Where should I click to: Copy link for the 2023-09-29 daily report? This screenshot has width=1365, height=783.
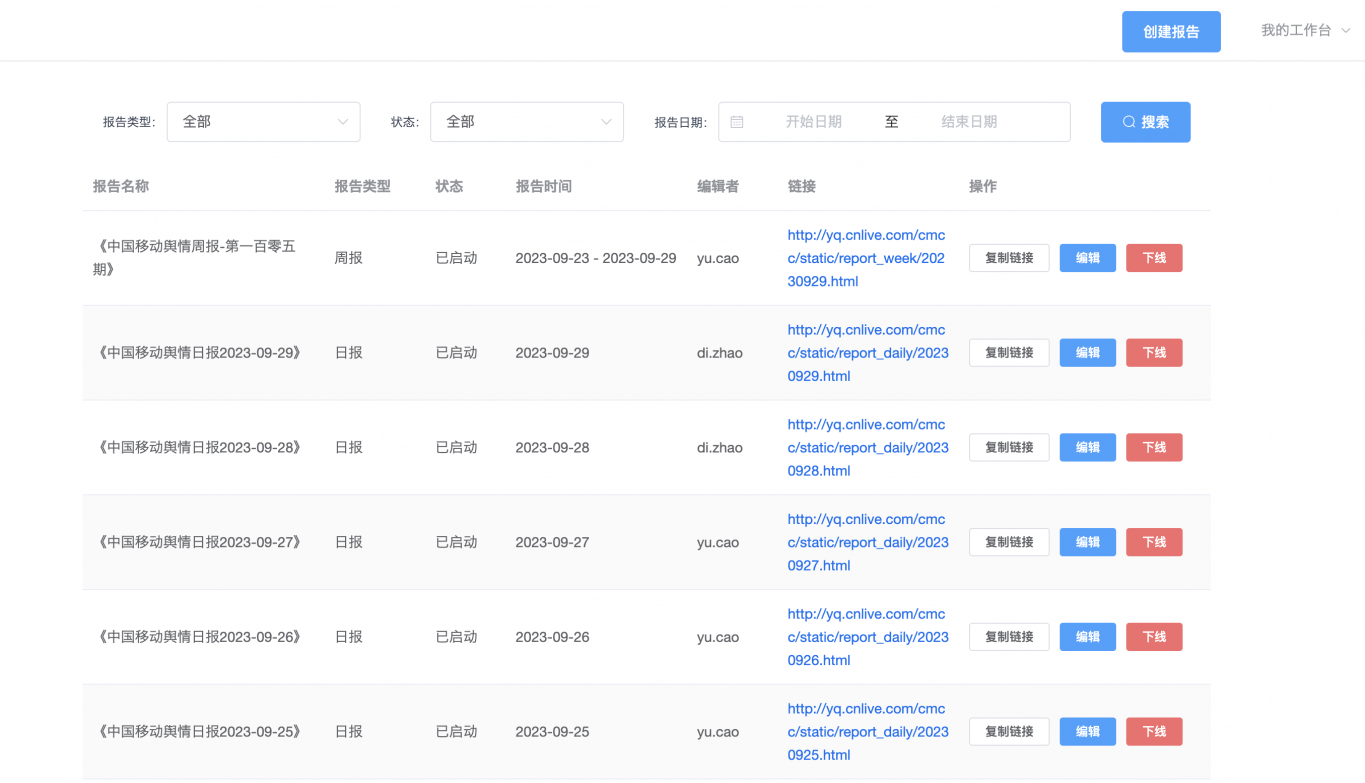(x=1009, y=353)
